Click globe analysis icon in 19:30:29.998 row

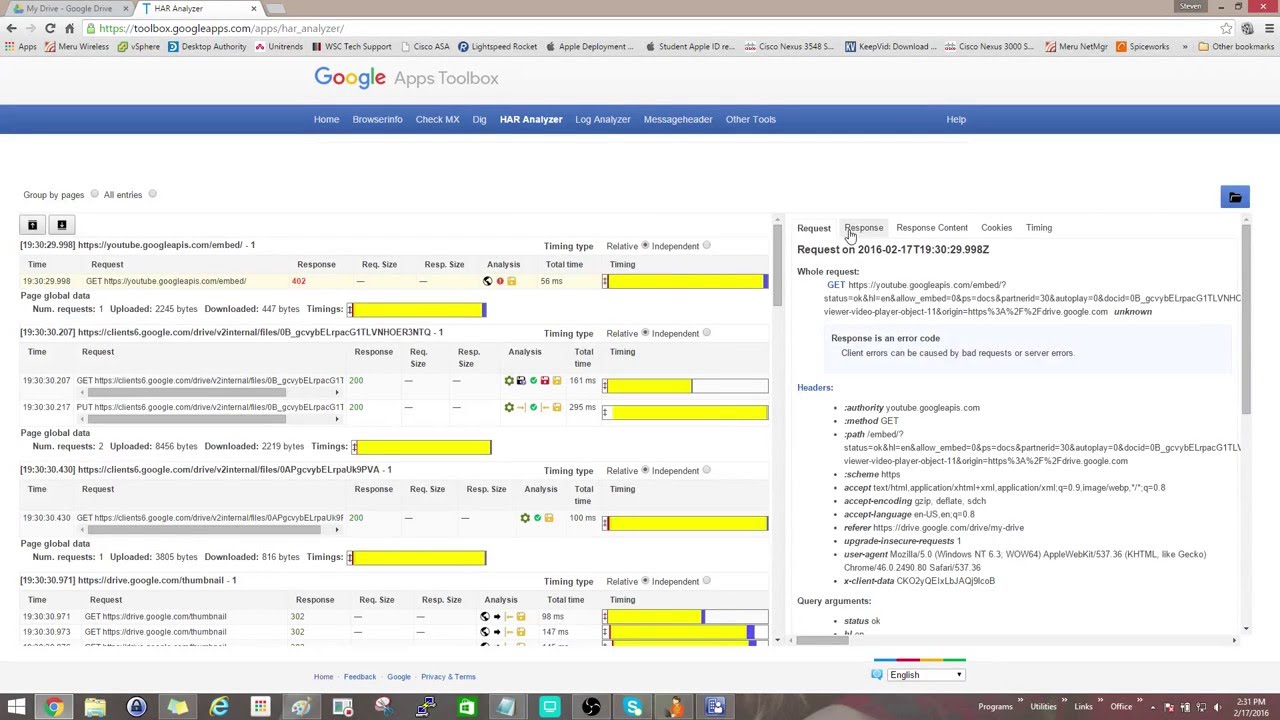pos(487,282)
